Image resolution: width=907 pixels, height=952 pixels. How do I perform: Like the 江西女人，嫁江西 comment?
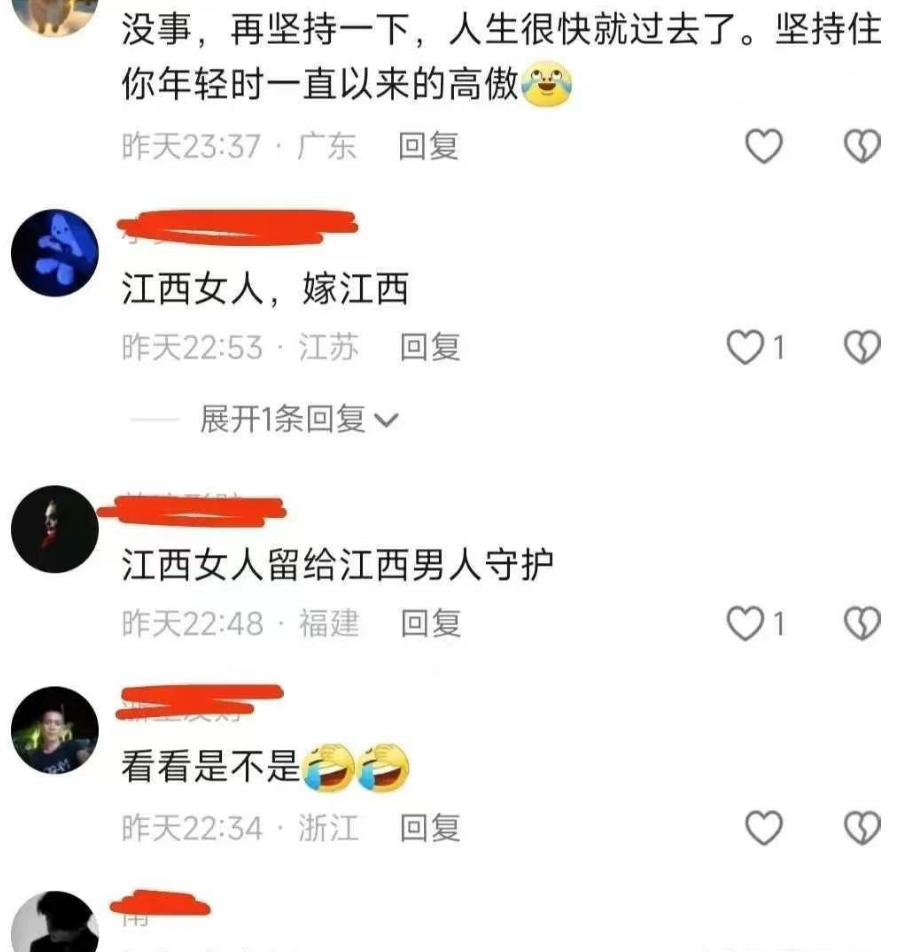746,347
